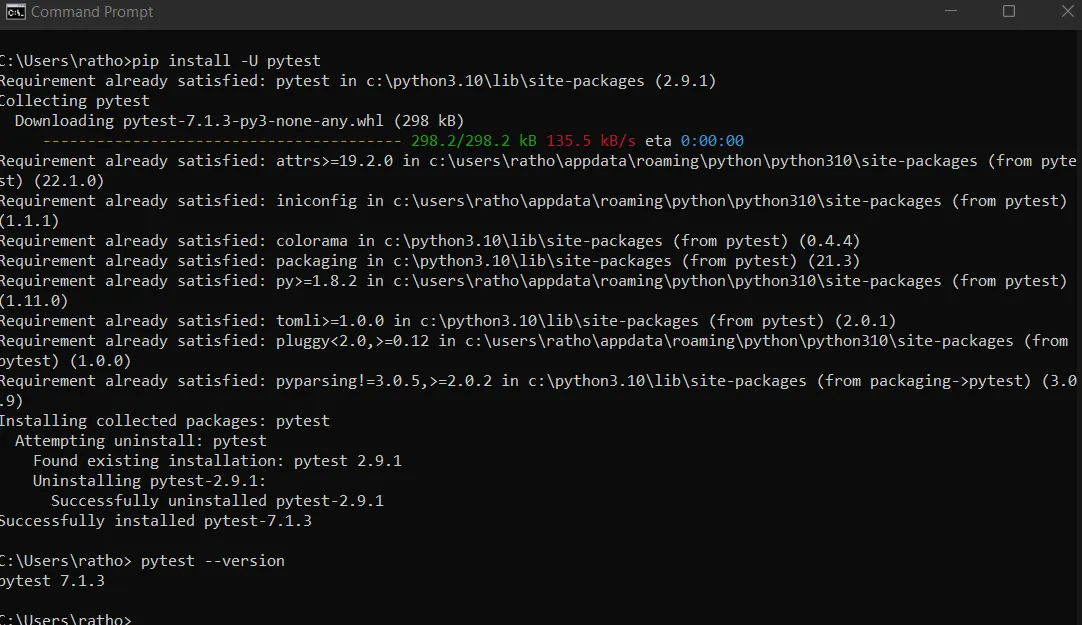Click 'Downloading pytest-7.1.3-py3-none-any.whl' line
Screen dimensions: 1082x625
click(x=239, y=121)
